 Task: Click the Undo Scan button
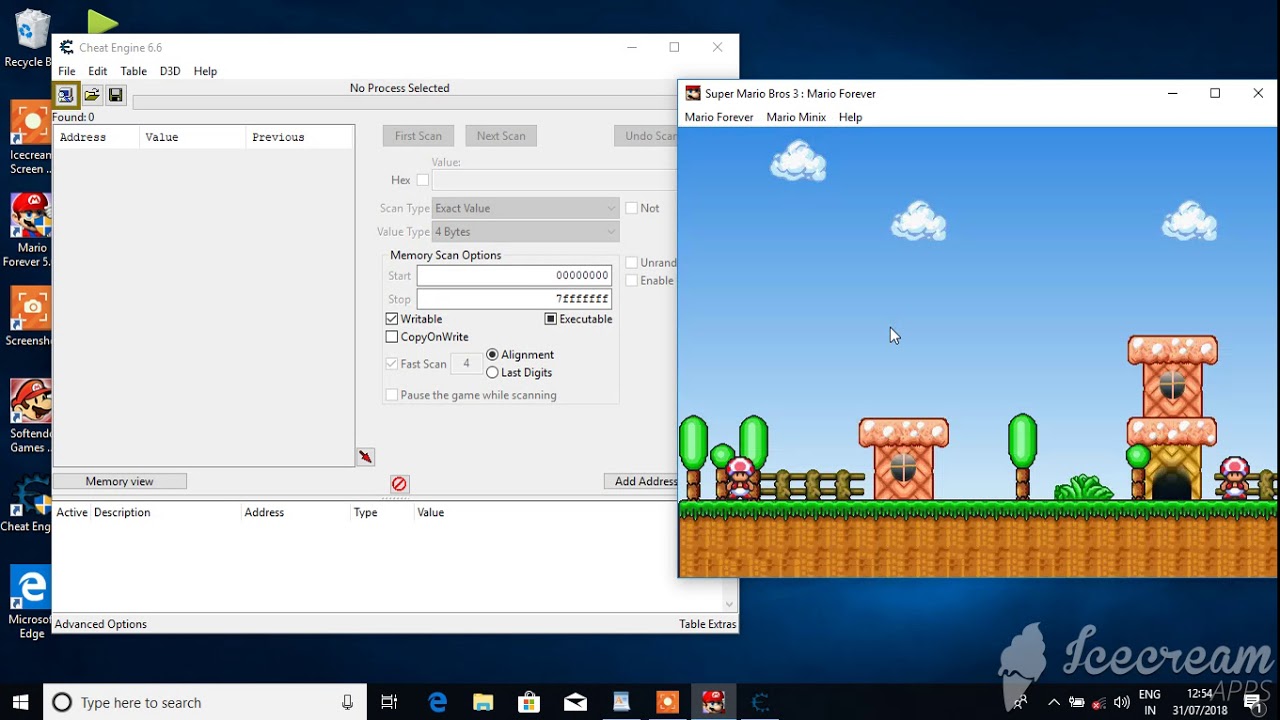[x=646, y=136]
